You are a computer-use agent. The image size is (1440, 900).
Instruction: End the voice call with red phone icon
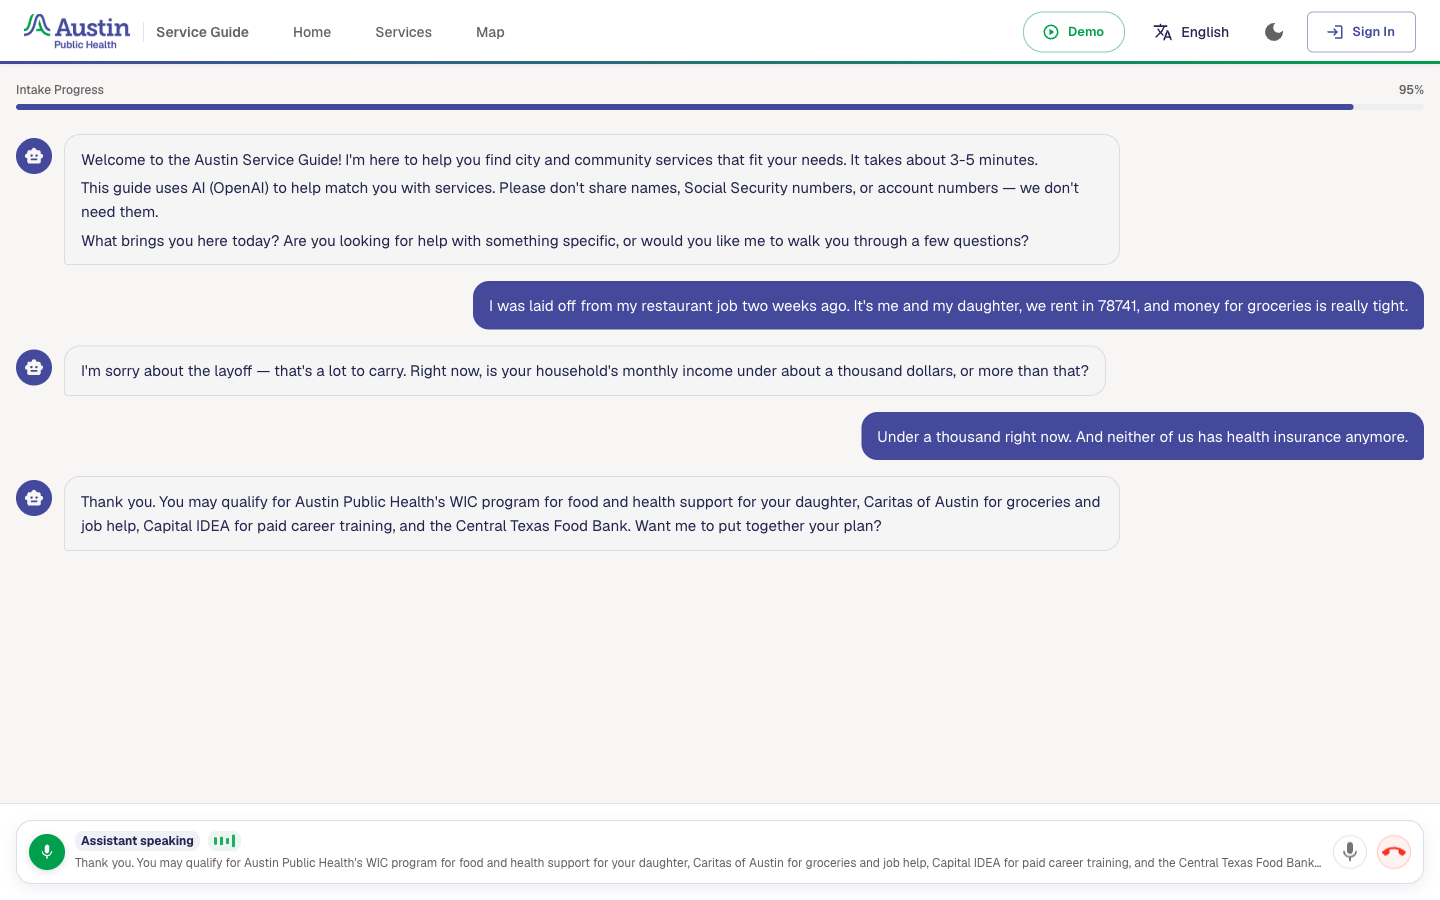coord(1394,852)
